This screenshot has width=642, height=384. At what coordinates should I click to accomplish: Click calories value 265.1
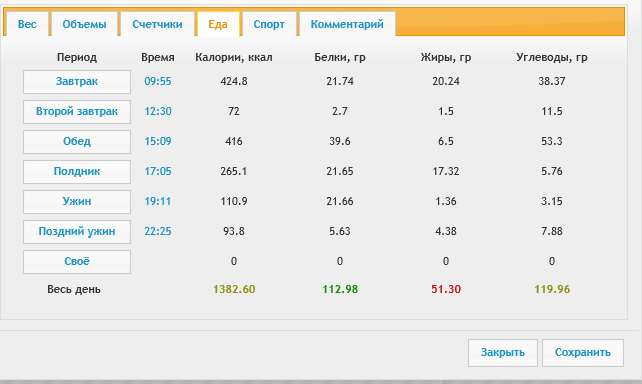click(234, 171)
